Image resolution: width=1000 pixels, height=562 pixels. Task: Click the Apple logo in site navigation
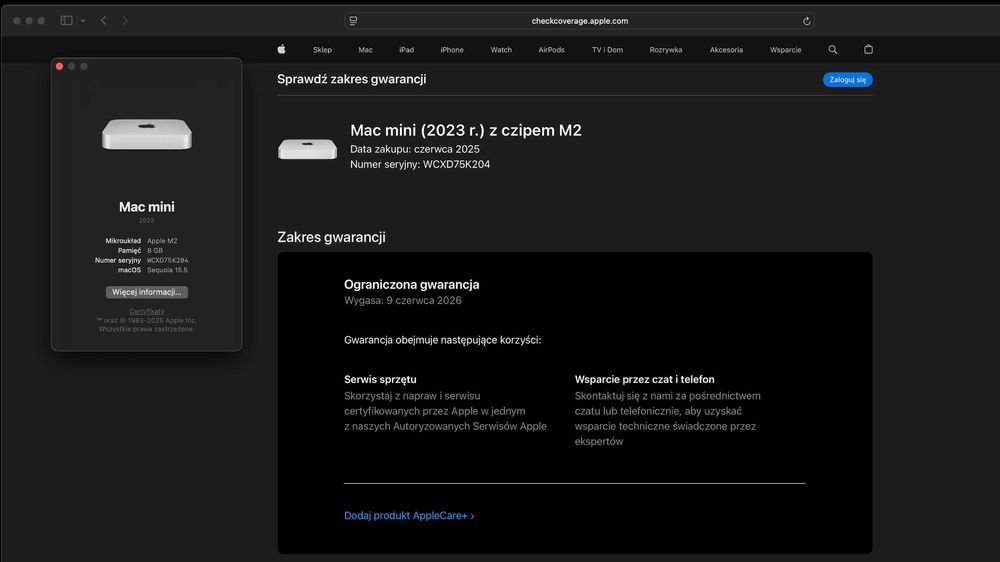pos(281,49)
